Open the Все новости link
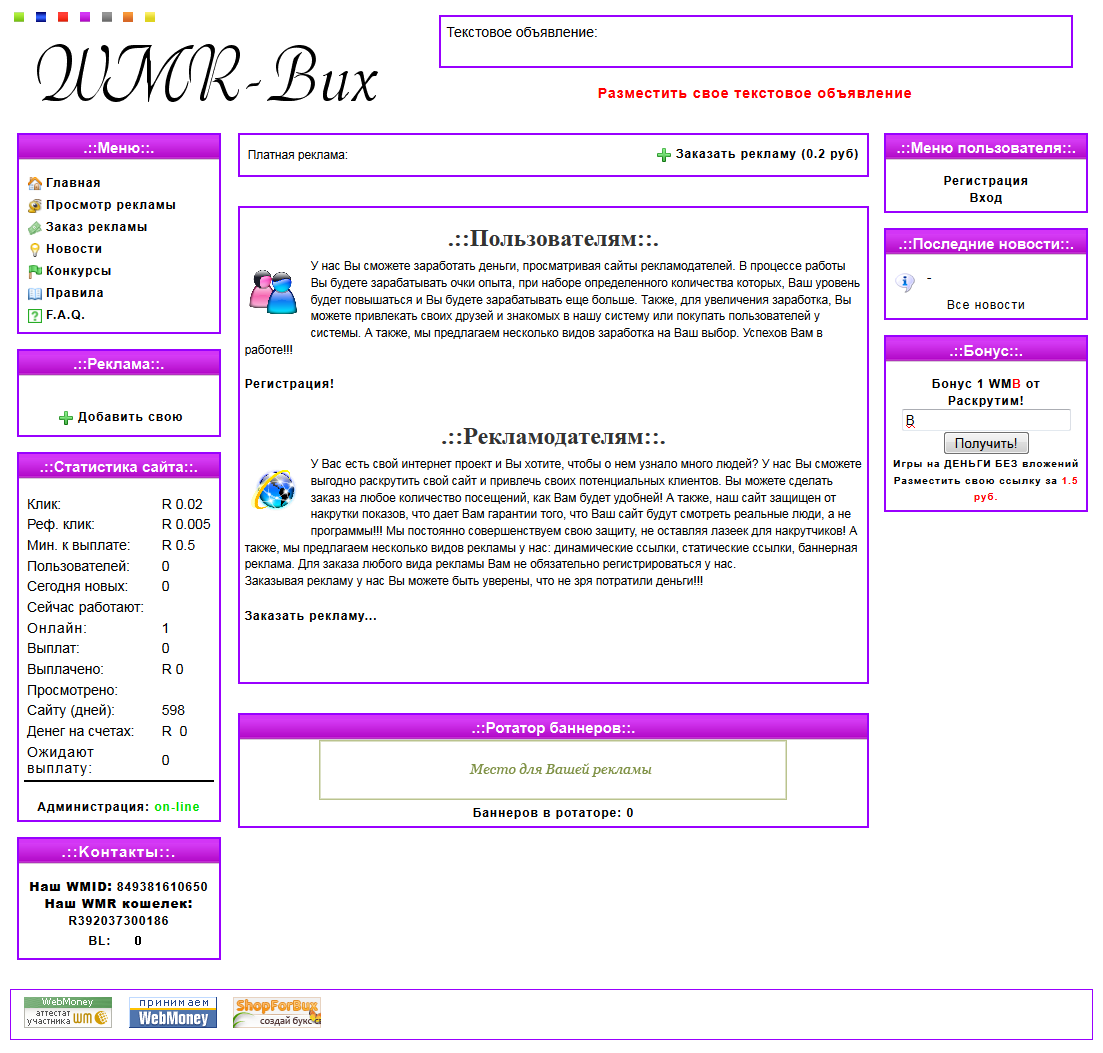The width and height of the screenshot is (1103, 1053). pos(986,305)
